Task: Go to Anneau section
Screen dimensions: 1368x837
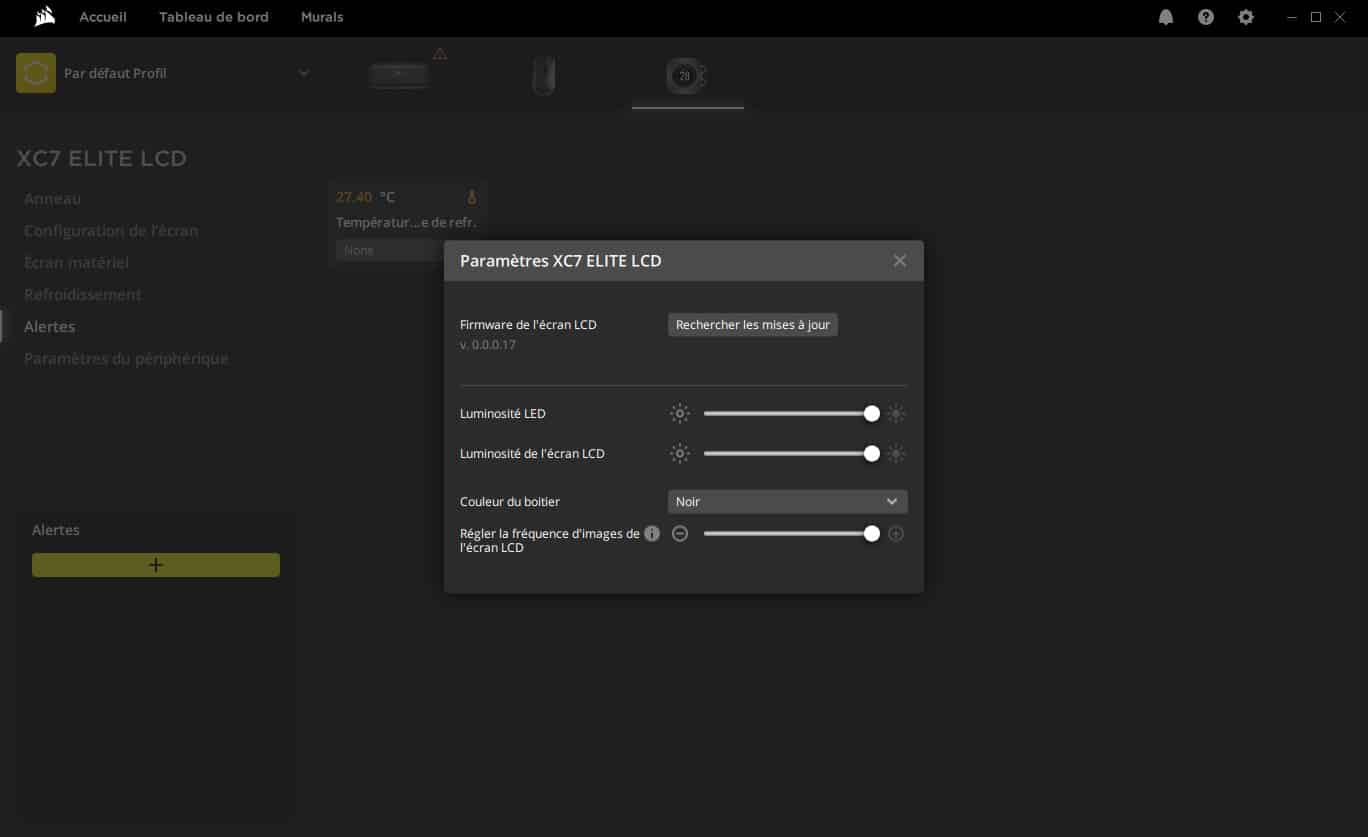Action: tap(52, 199)
